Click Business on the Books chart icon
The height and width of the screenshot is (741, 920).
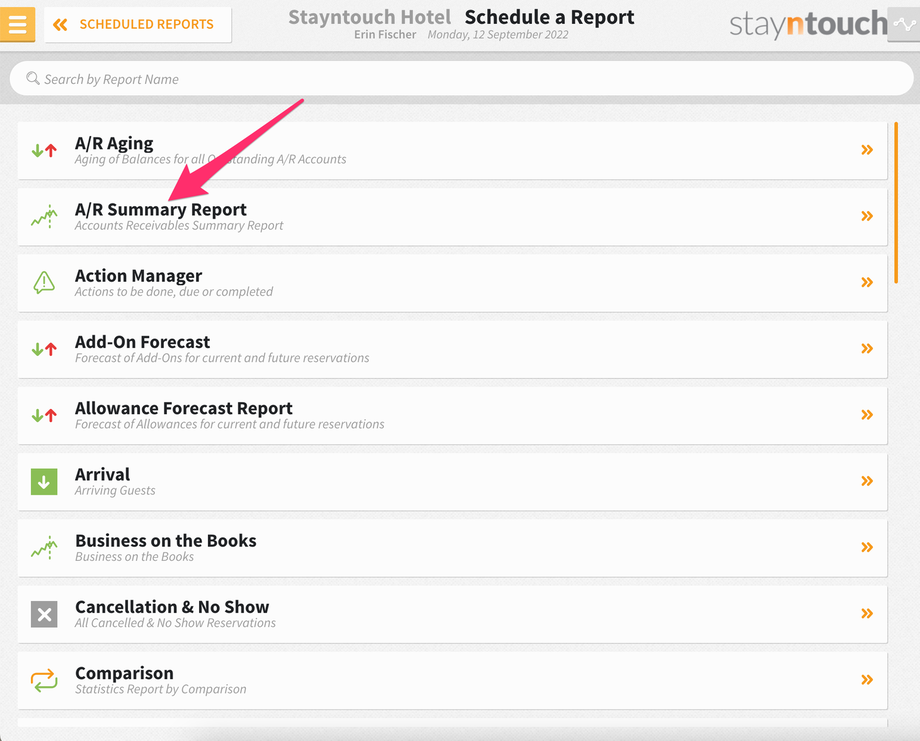(x=44, y=548)
